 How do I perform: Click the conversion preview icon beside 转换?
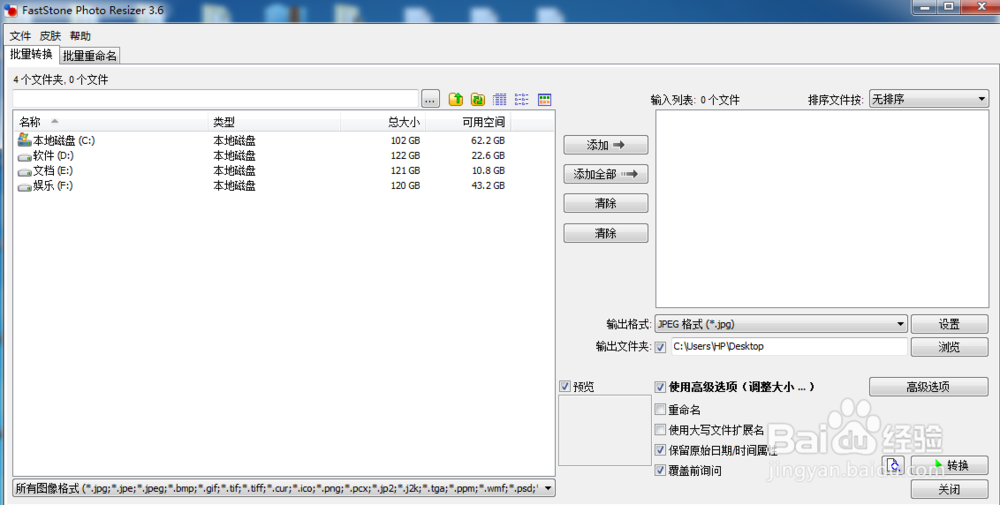click(893, 465)
